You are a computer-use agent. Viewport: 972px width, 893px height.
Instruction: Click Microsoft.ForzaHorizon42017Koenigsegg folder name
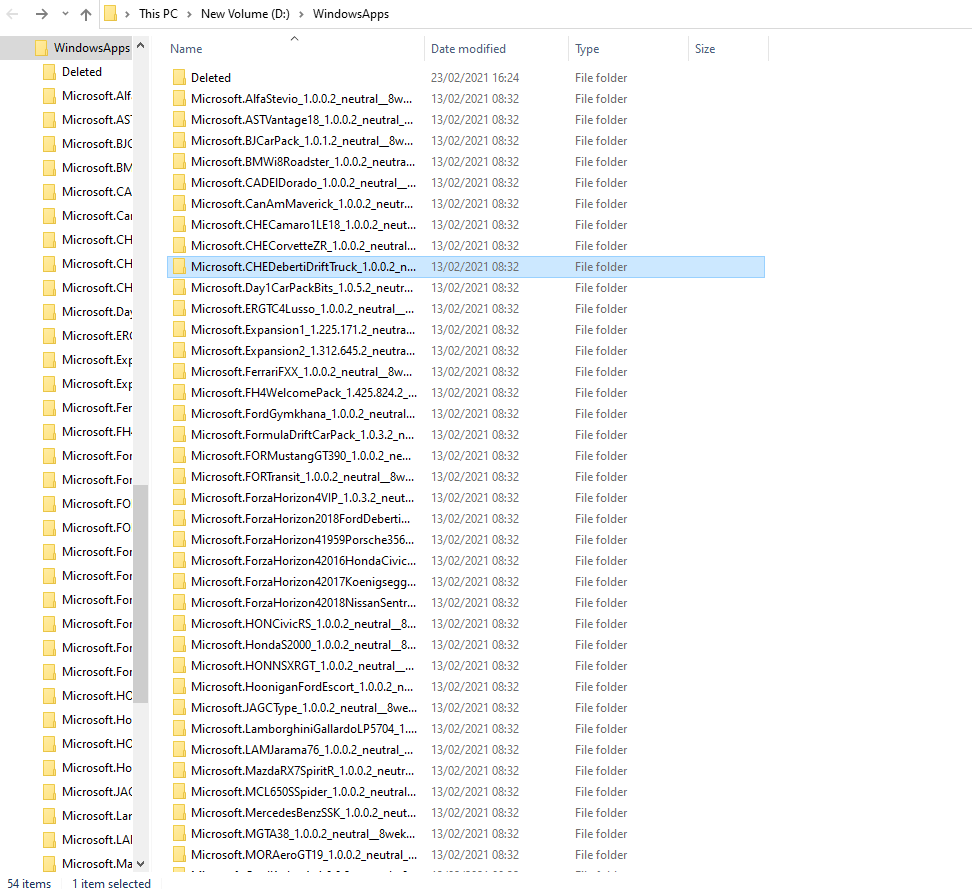[303, 582]
